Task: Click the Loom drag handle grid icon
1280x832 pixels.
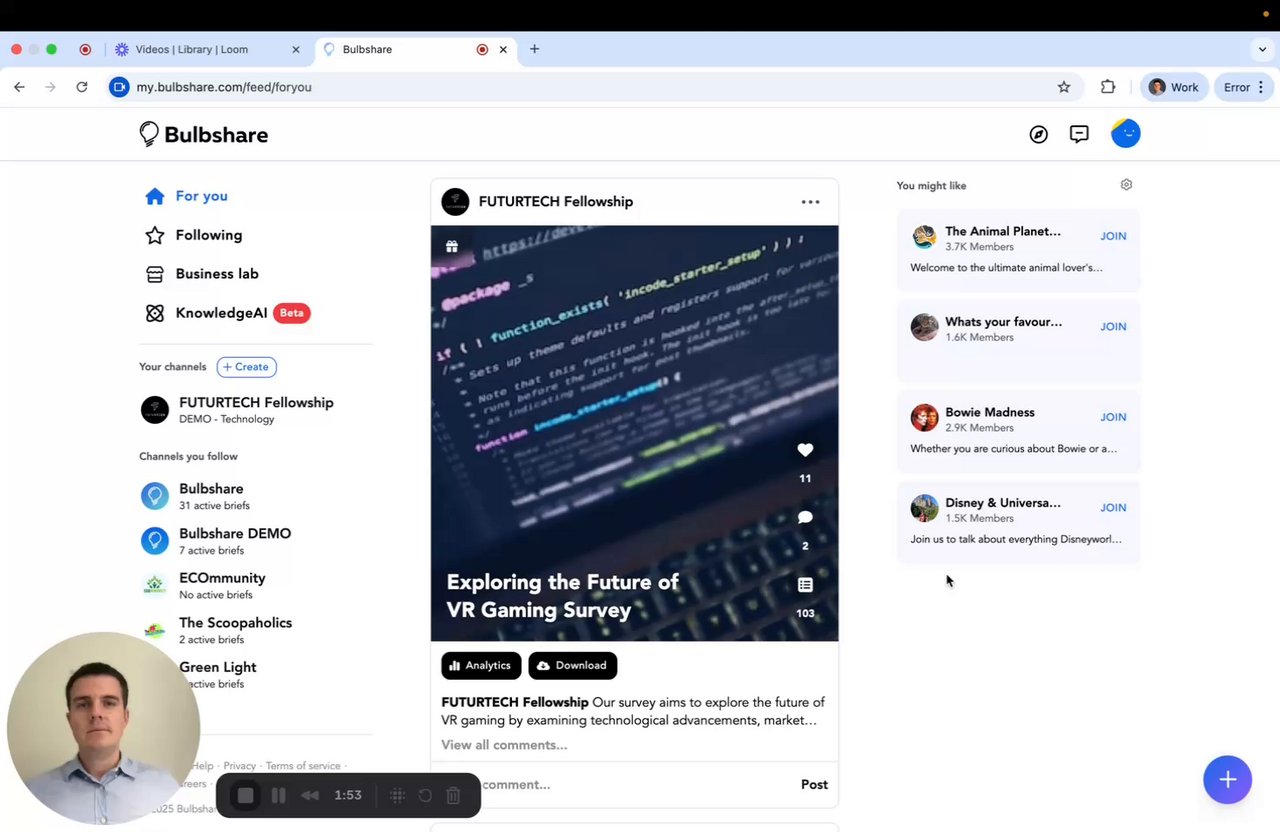Action: [x=397, y=795]
